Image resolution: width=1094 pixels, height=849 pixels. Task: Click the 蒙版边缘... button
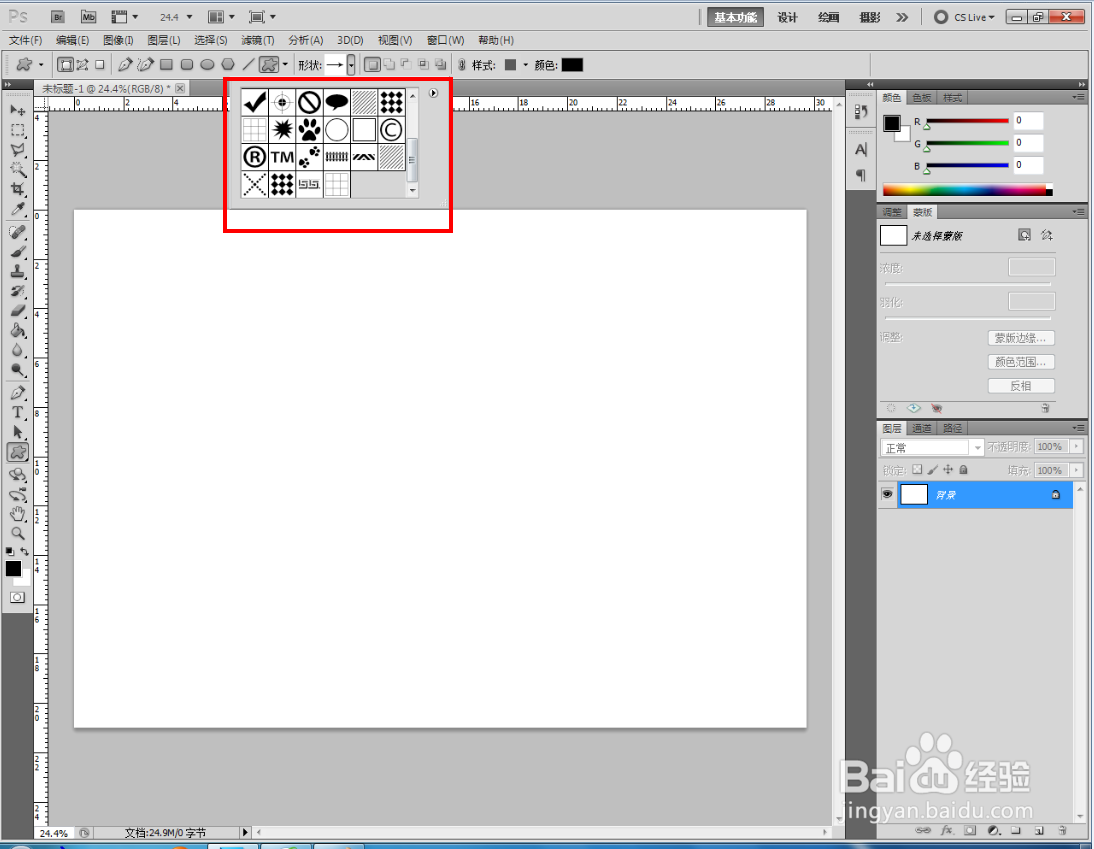pos(1021,338)
